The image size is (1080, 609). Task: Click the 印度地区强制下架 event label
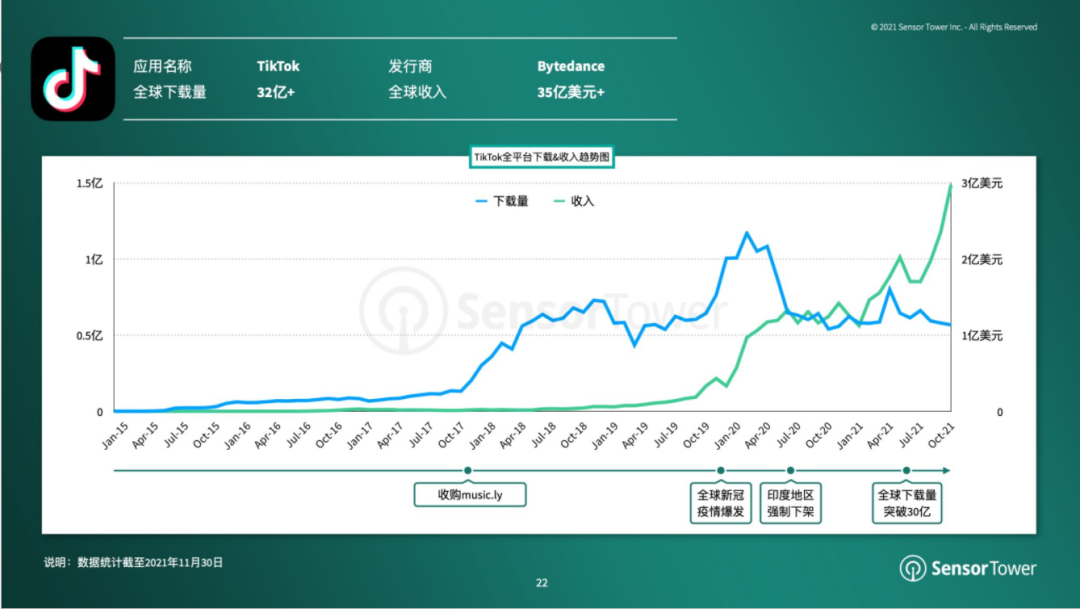[790, 504]
